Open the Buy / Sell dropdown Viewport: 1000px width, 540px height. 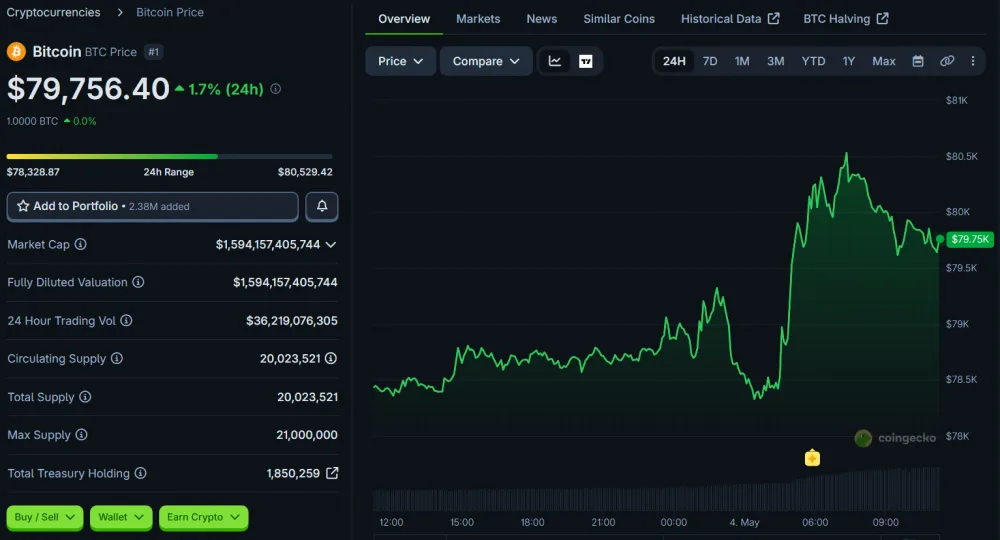click(45, 517)
